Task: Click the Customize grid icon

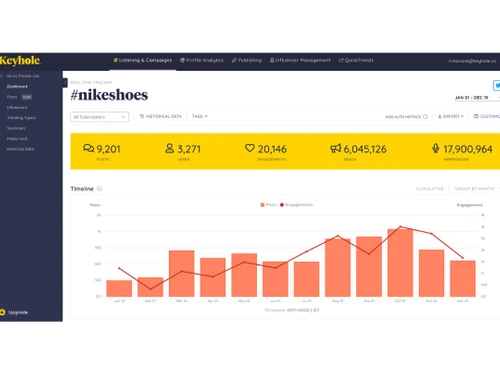Action: click(x=476, y=116)
